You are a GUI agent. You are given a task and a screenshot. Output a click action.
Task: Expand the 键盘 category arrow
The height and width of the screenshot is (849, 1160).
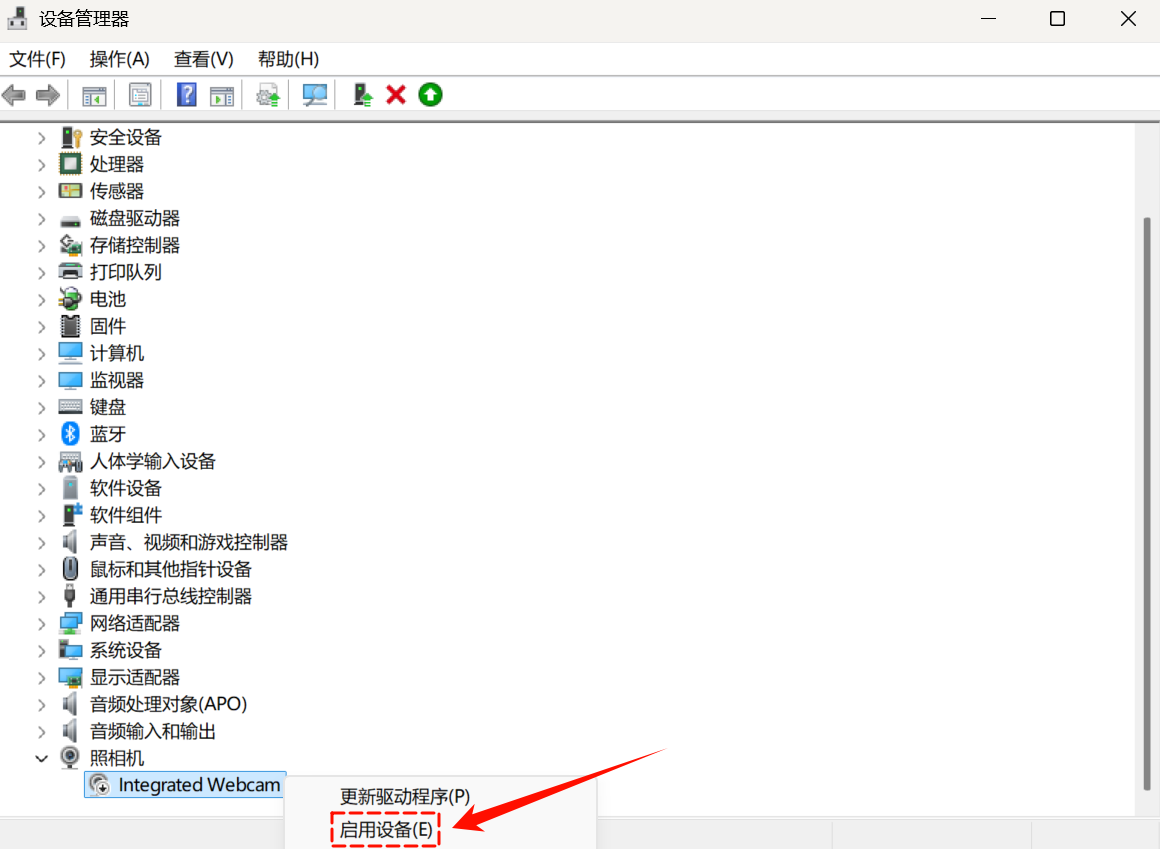pyautogui.click(x=41, y=407)
